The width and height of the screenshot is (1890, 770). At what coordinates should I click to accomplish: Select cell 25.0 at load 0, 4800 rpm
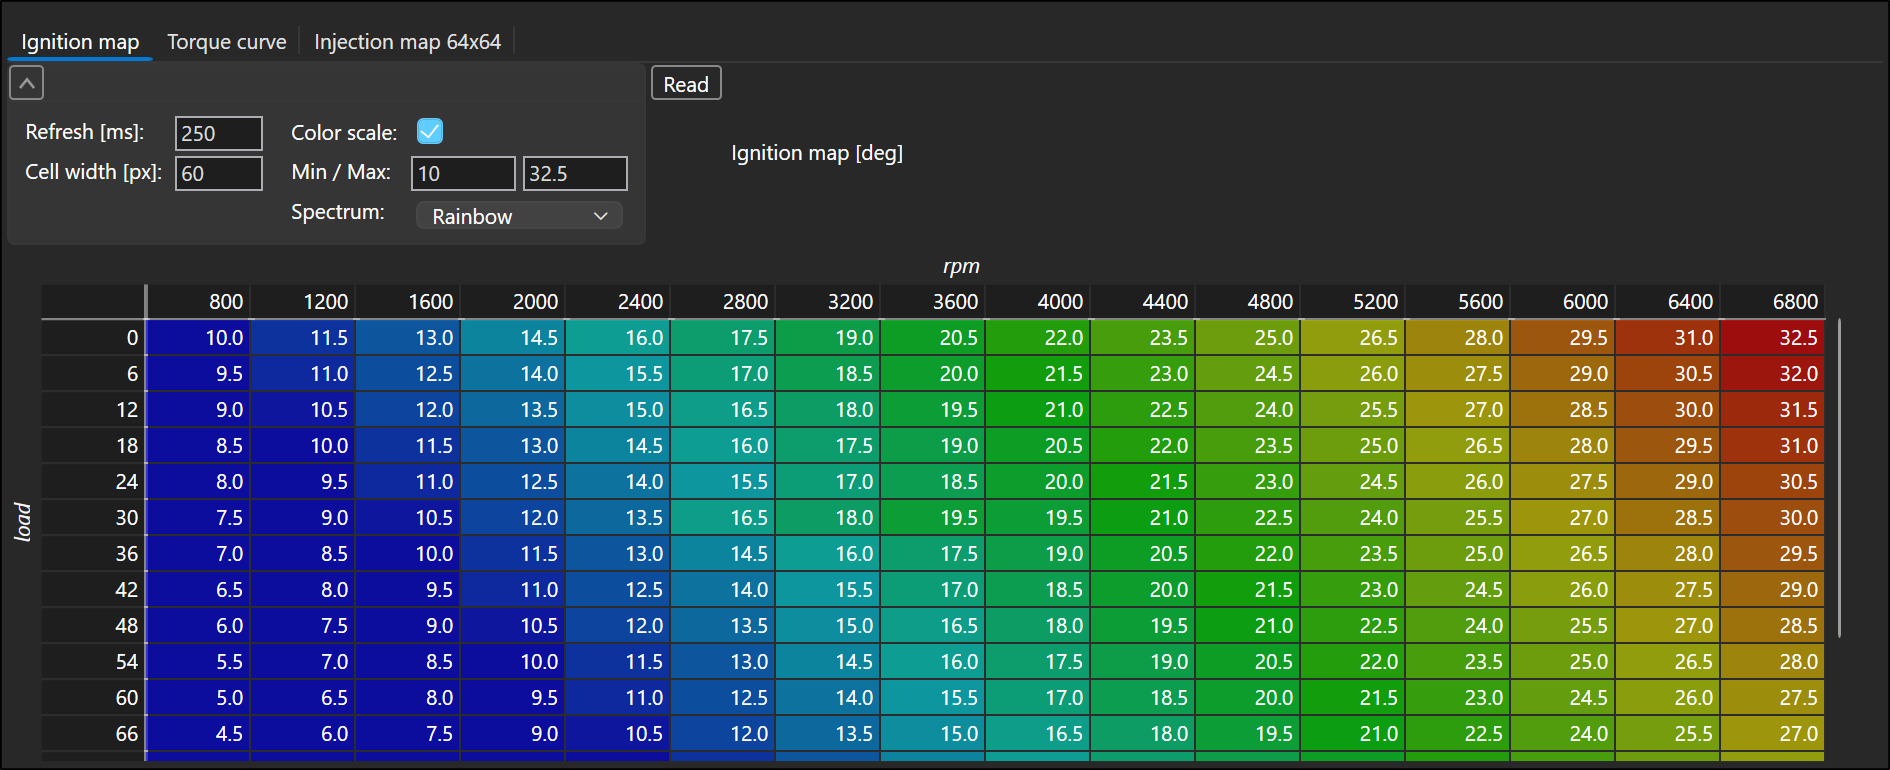(x=1248, y=338)
